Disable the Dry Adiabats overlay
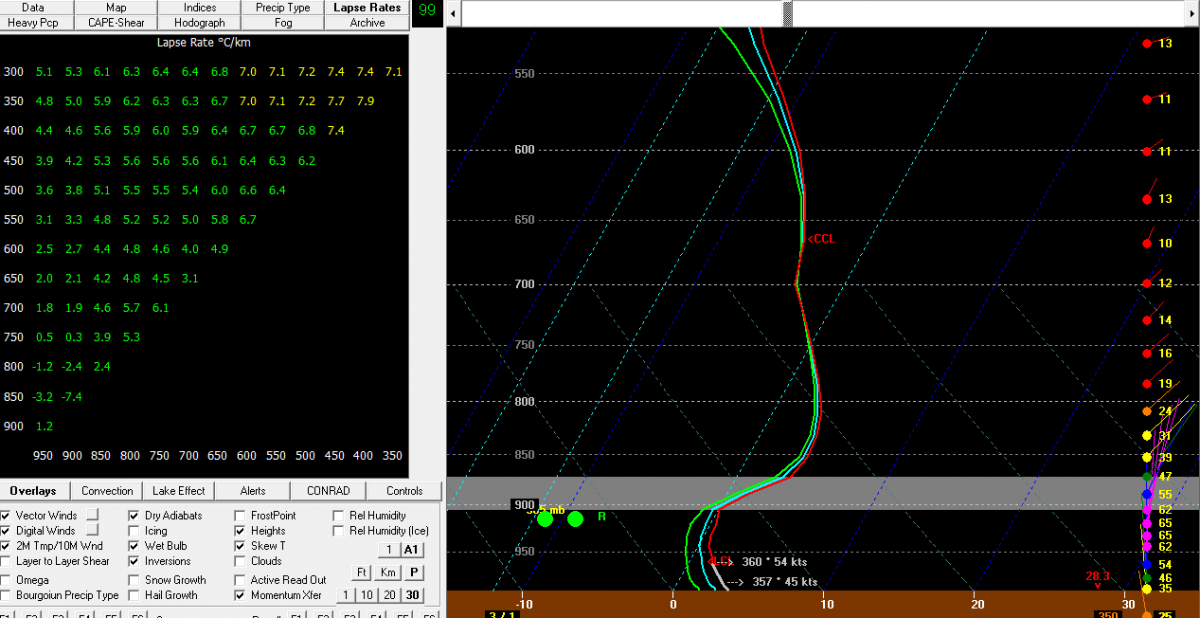The image size is (1200, 618). 136,516
